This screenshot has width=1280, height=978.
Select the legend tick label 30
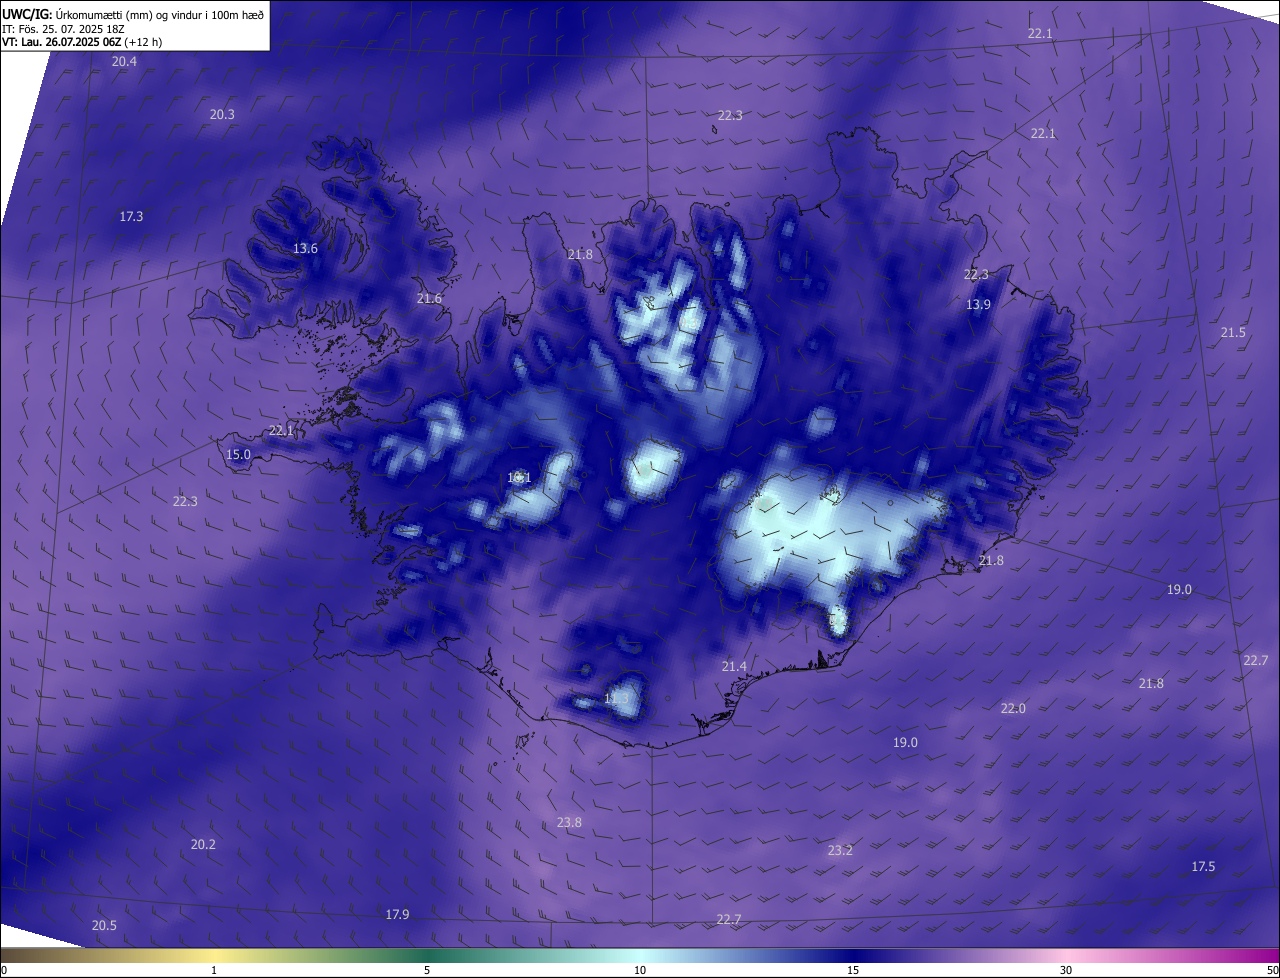(1066, 970)
